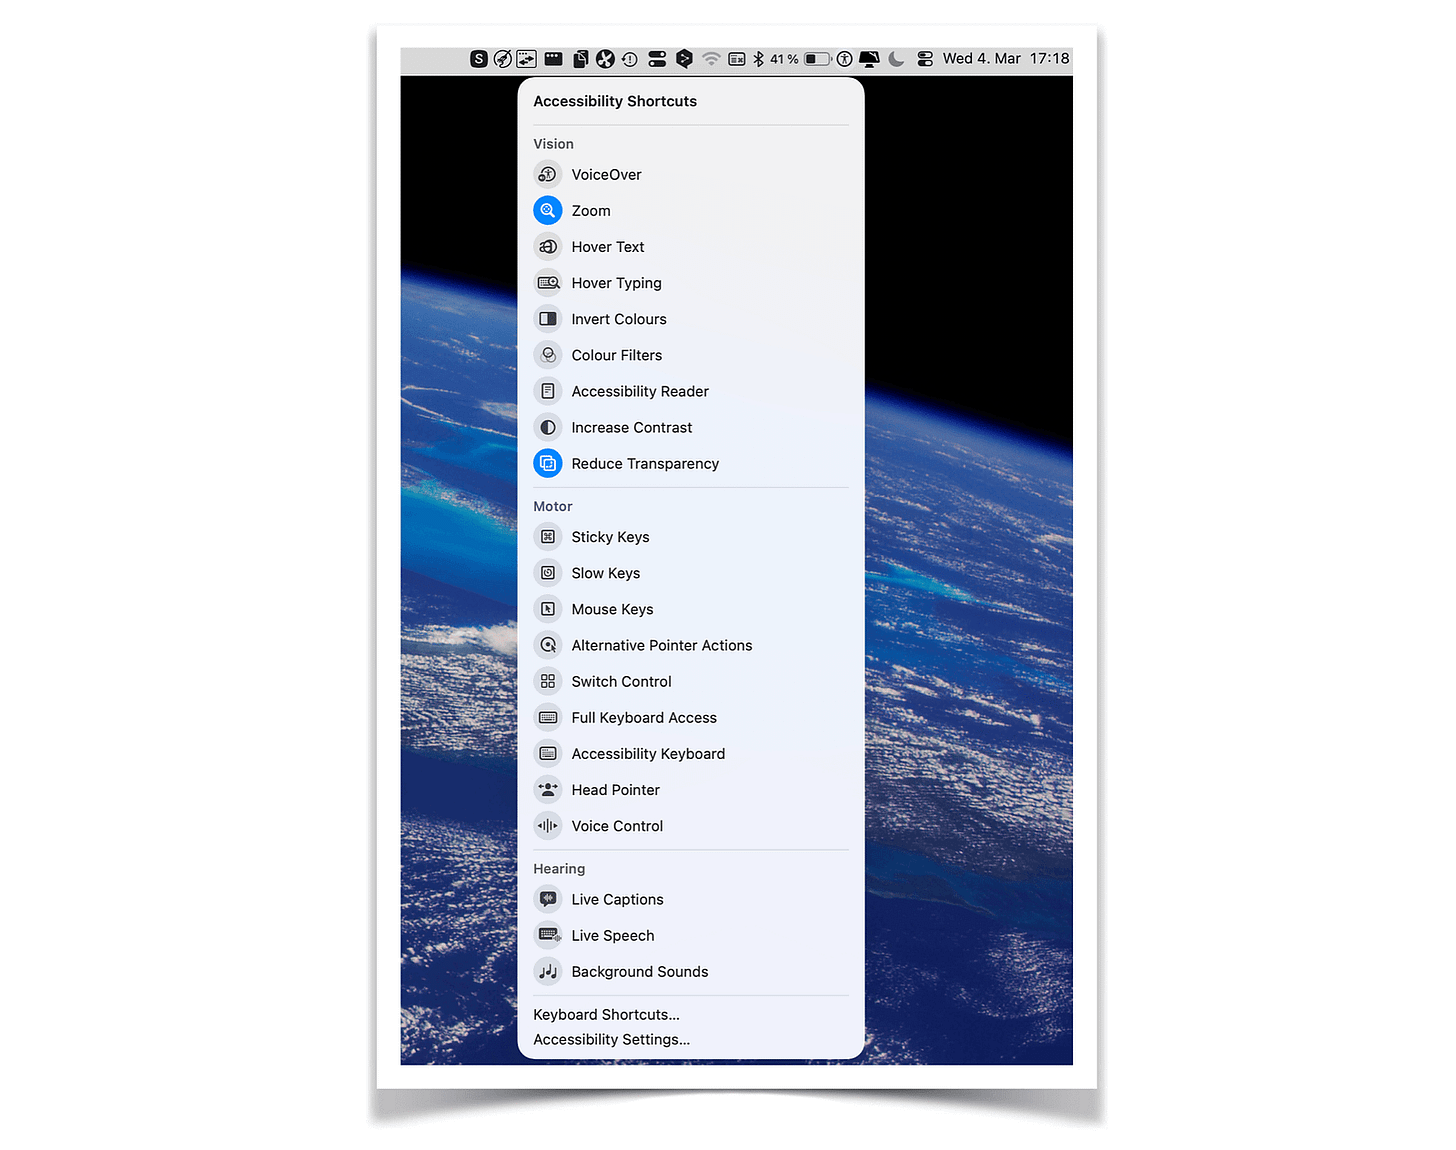
Task: Click the Alternative Pointer Actions icon
Action: pos(547,645)
